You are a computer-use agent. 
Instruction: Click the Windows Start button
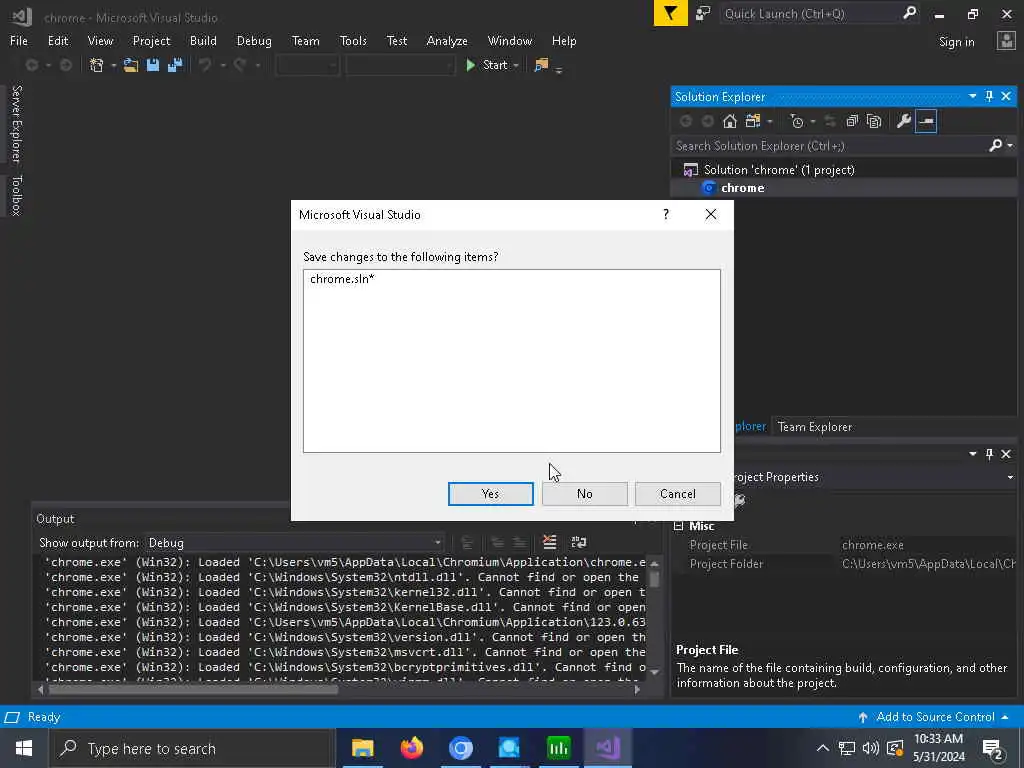24,748
